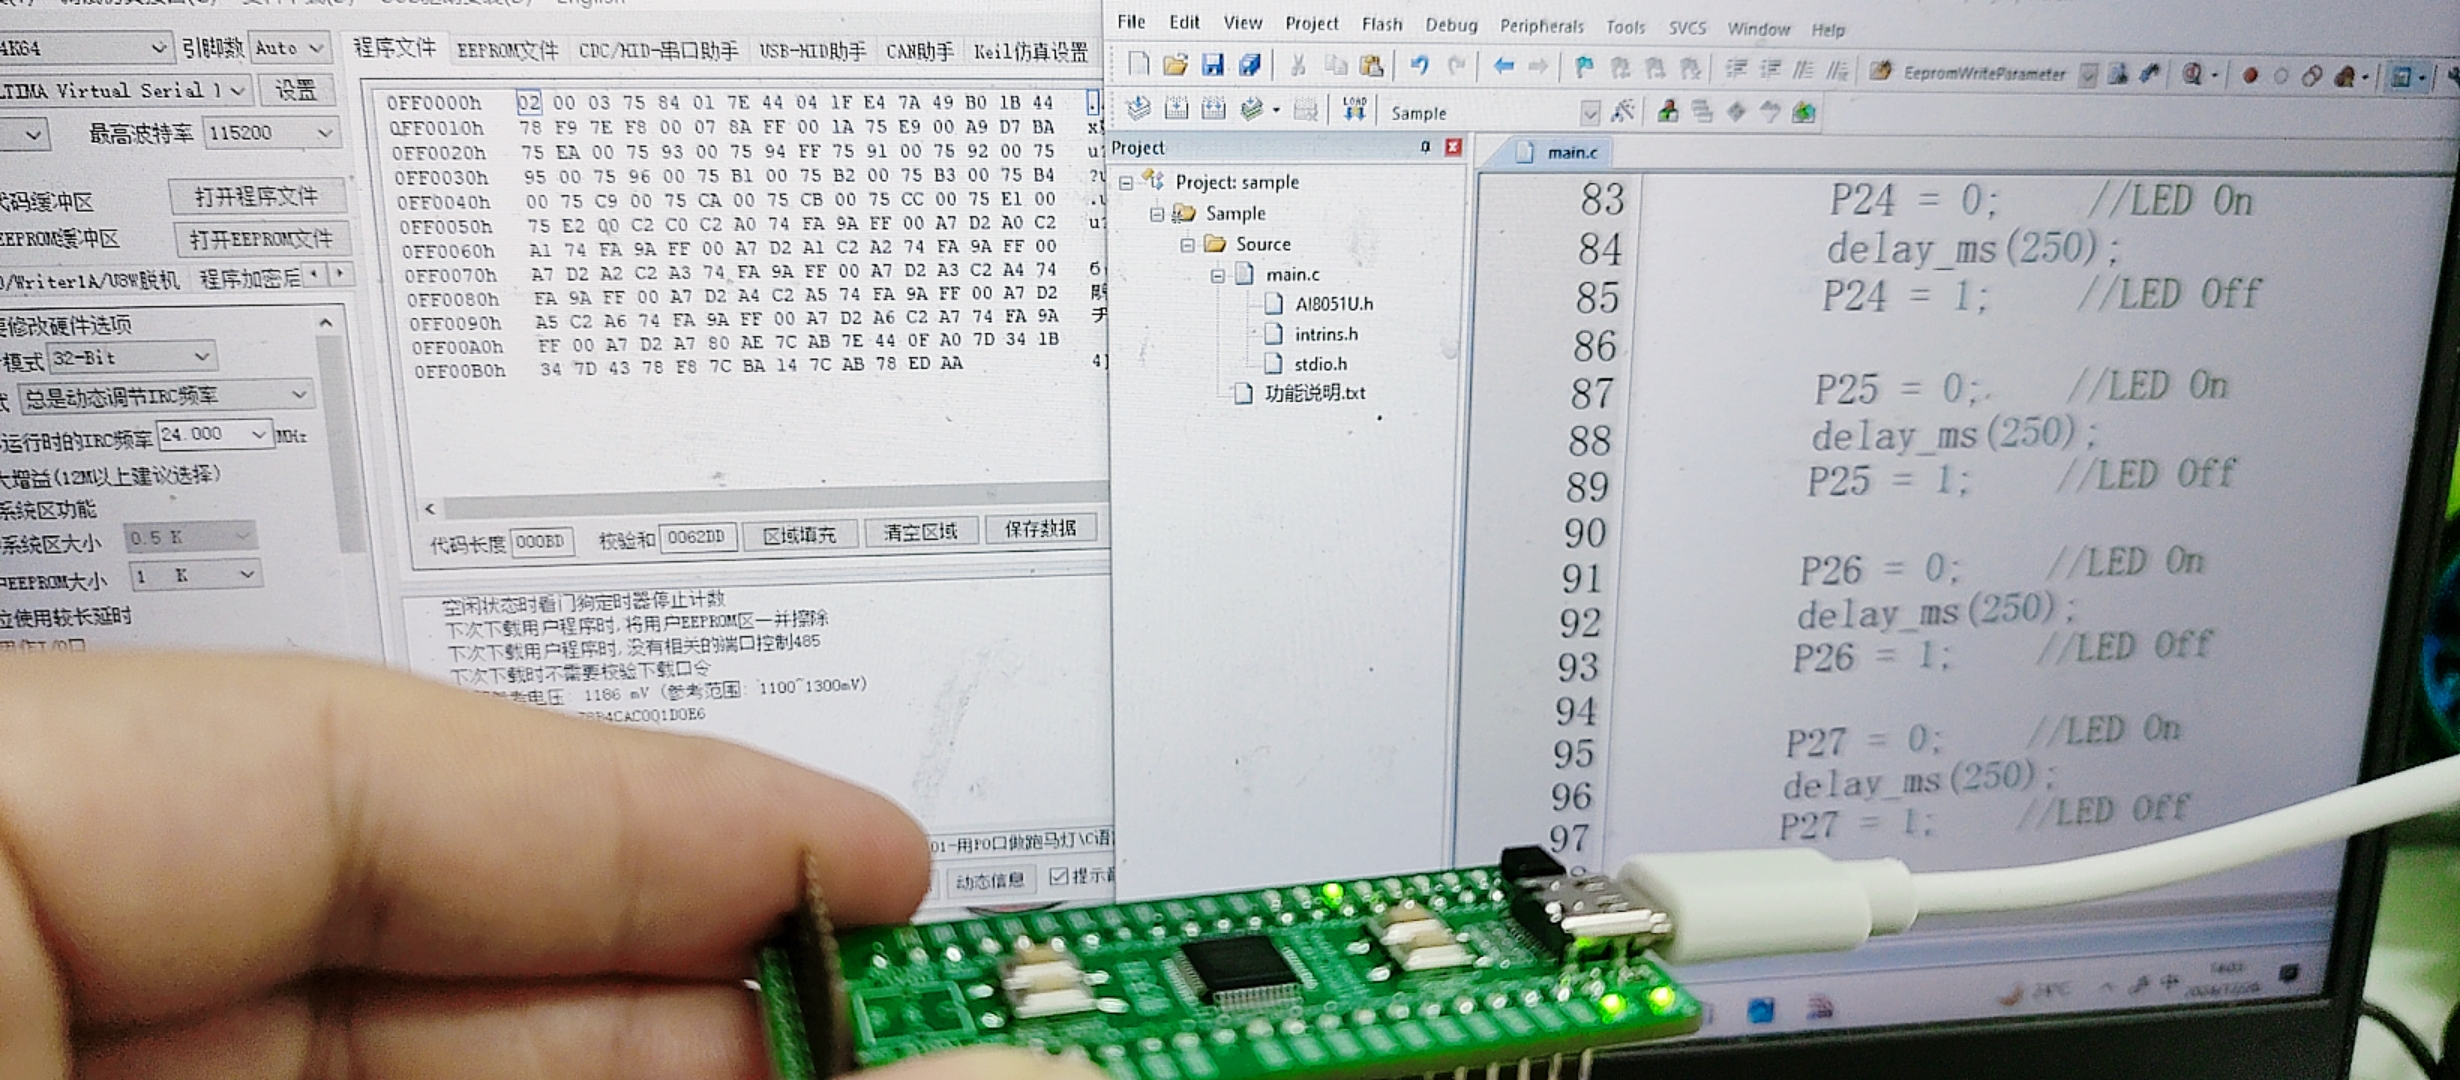Save the current file using the floppy icon
The image size is (2460, 1080).
1212,66
